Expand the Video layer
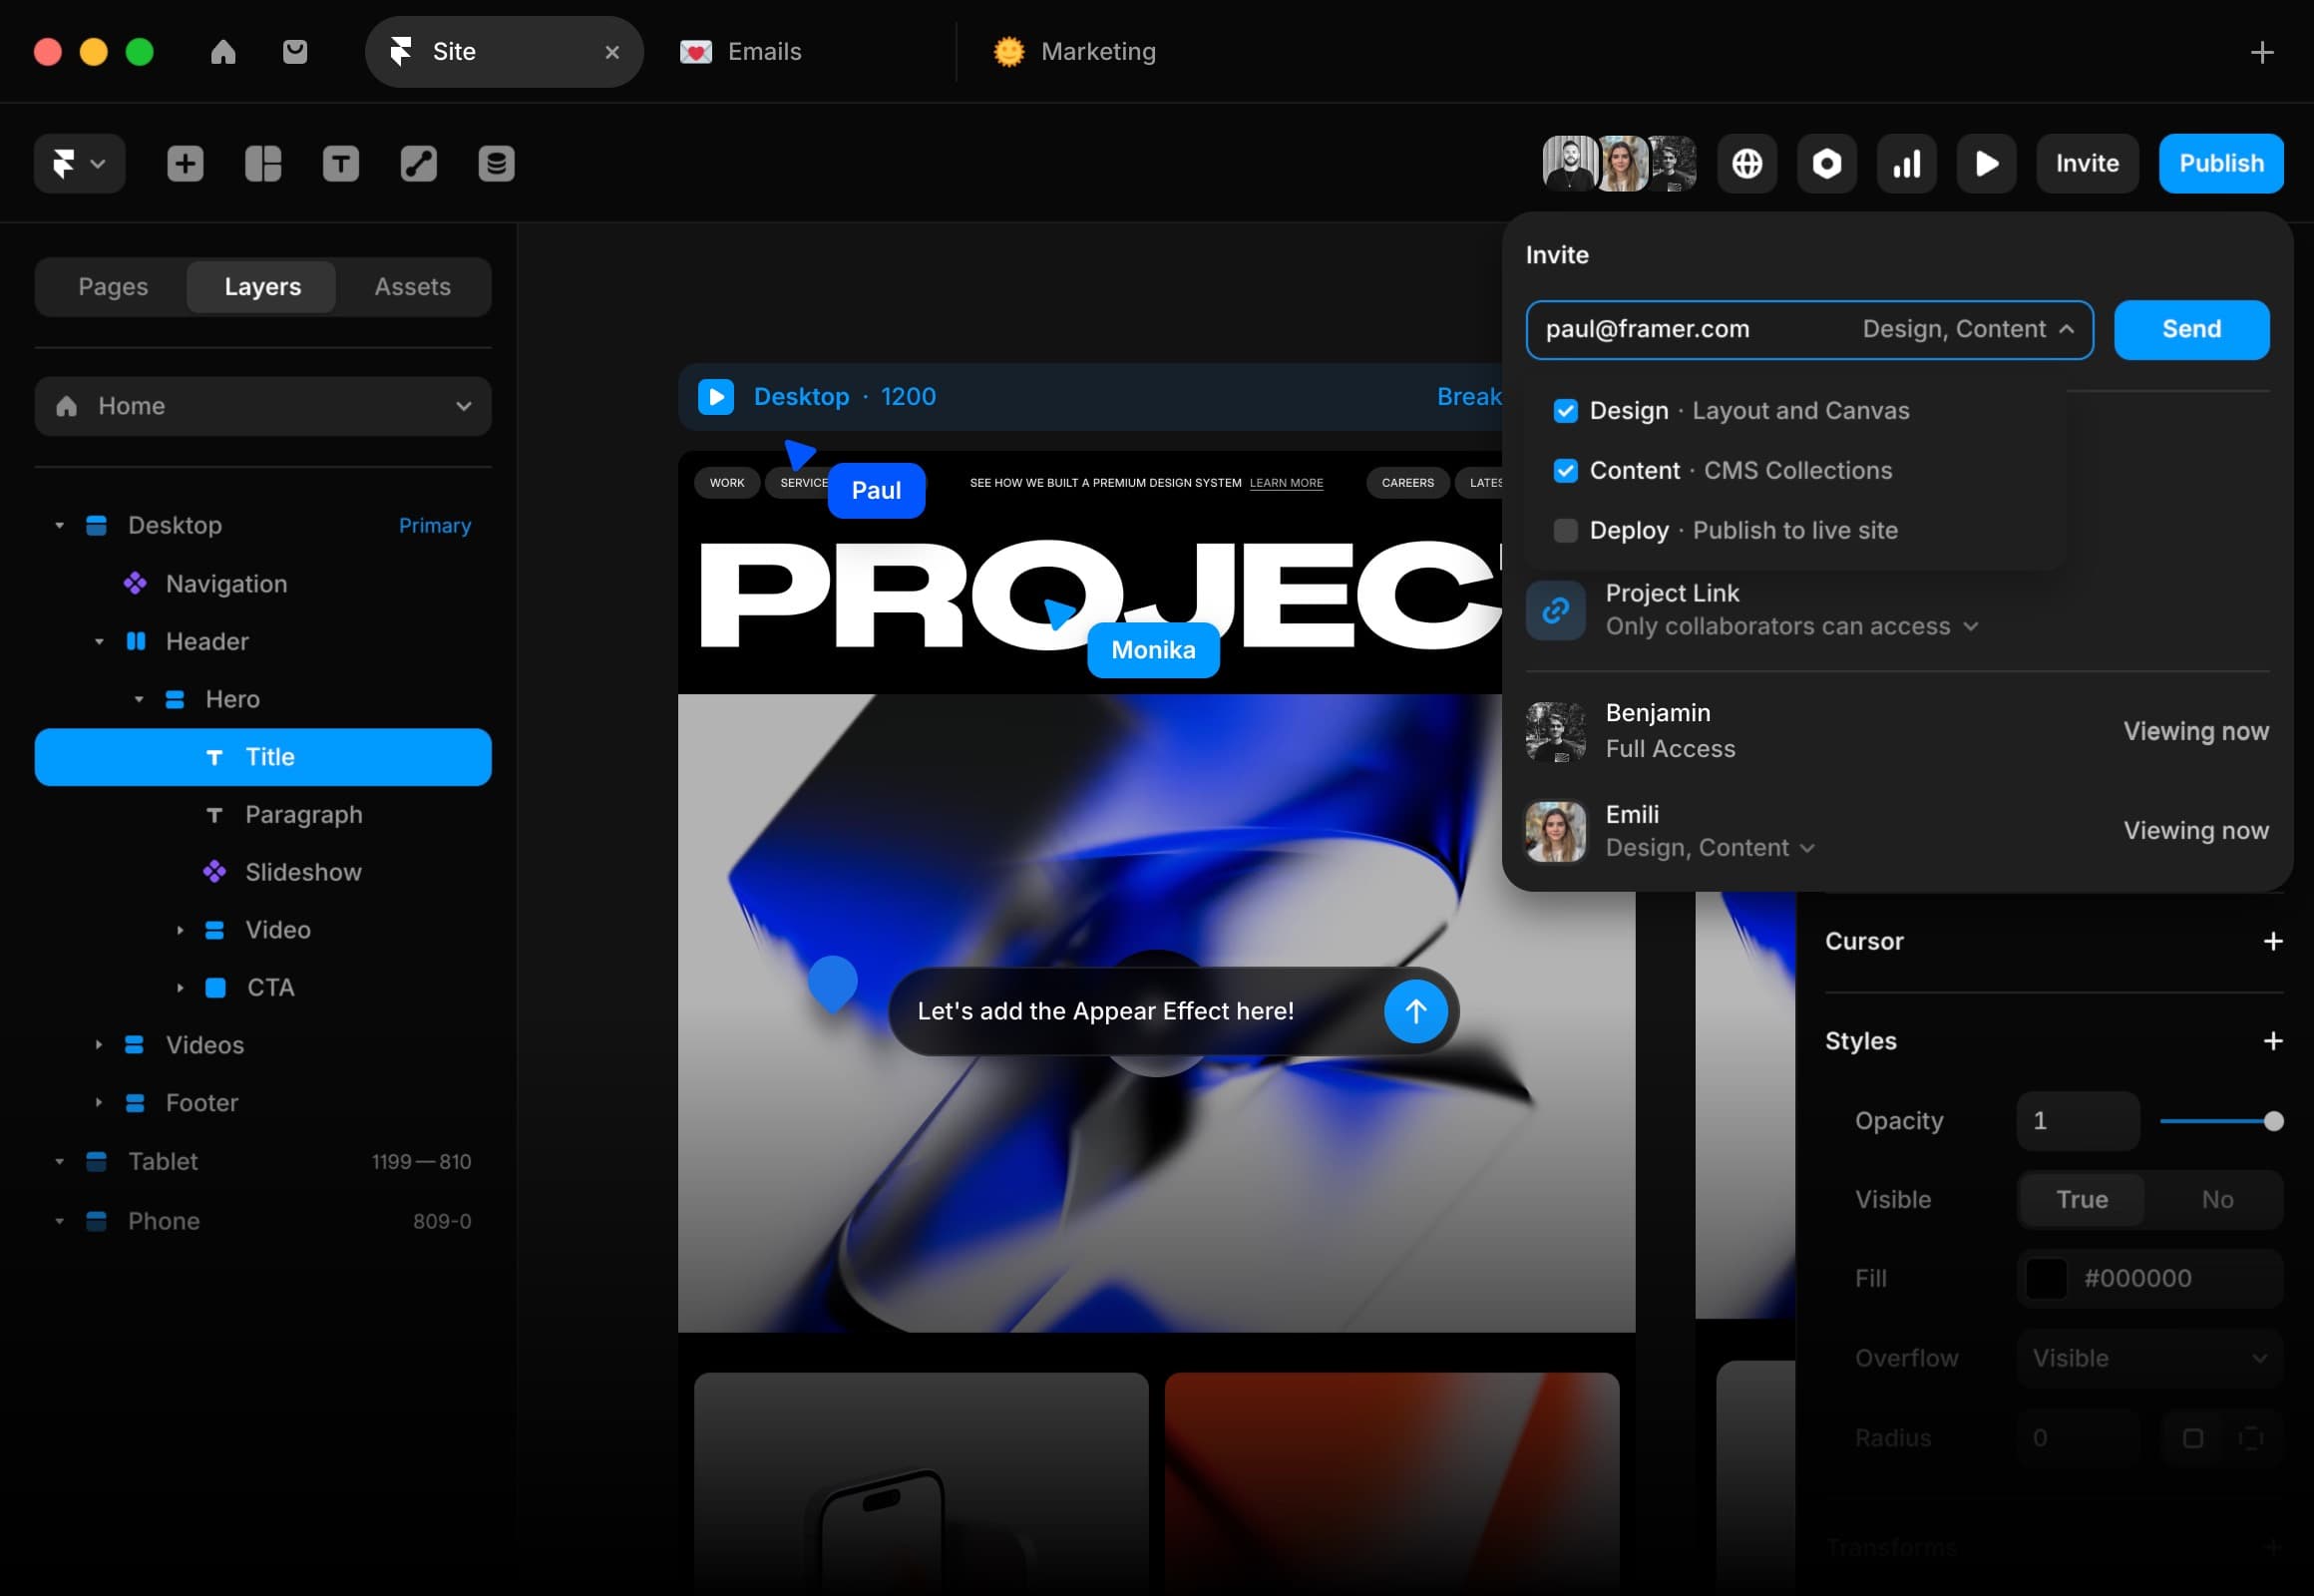The width and height of the screenshot is (2314, 1596). tap(180, 930)
